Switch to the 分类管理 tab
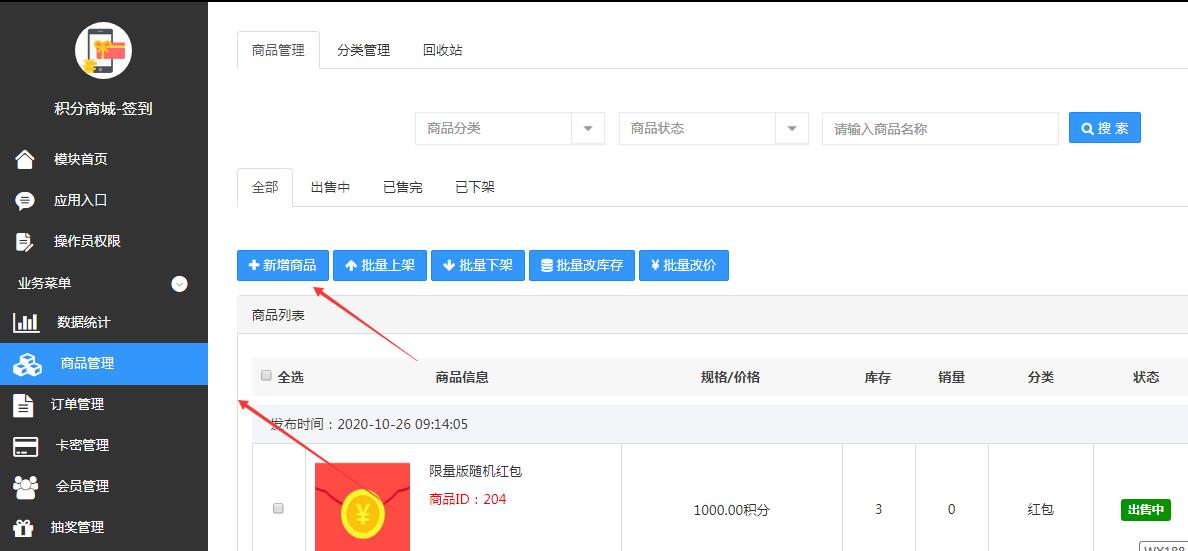Screen dimensions: 1188x551 [363, 50]
